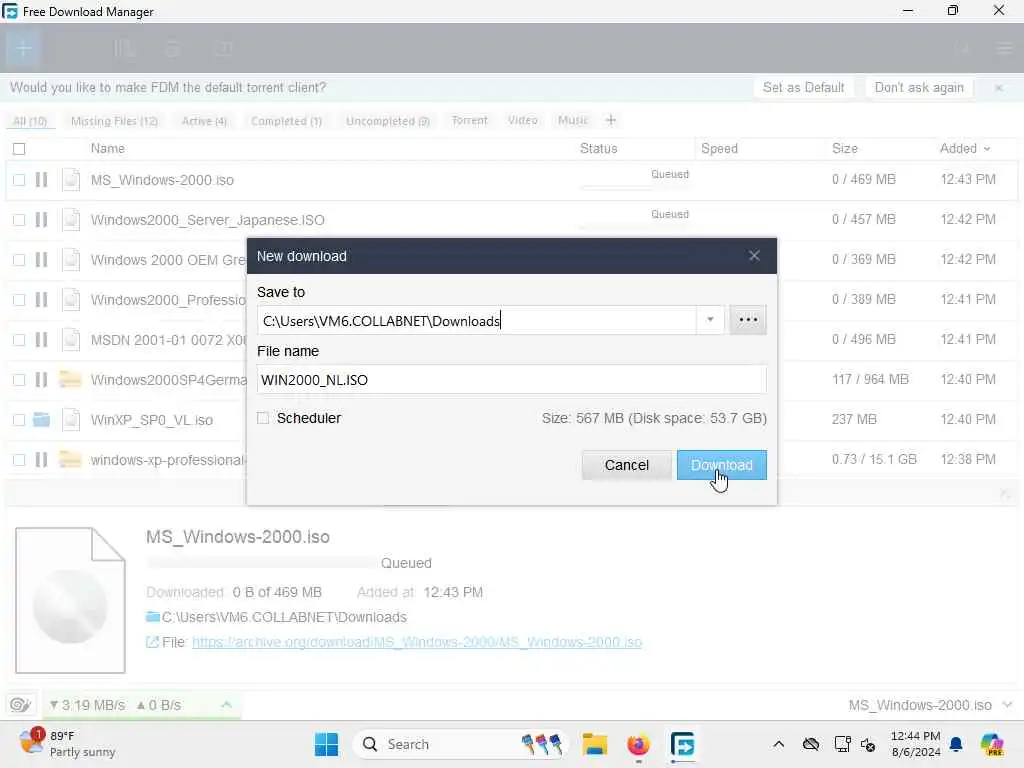Viewport: 1024px width, 768px height.
Task: Collapse details via bottom-right MS_Windows-2000.iso chevron
Action: coord(1006,705)
